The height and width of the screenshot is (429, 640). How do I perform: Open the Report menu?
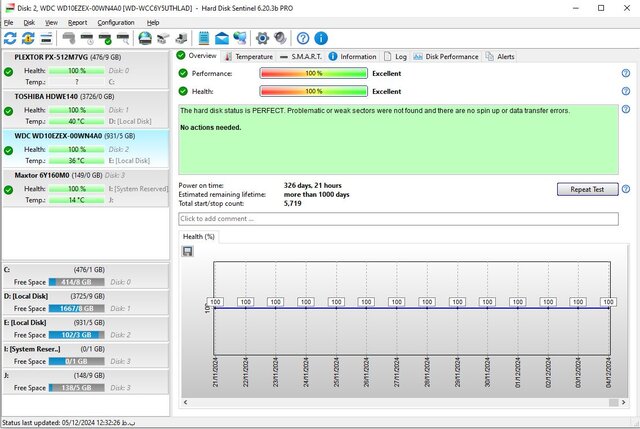[x=77, y=21]
